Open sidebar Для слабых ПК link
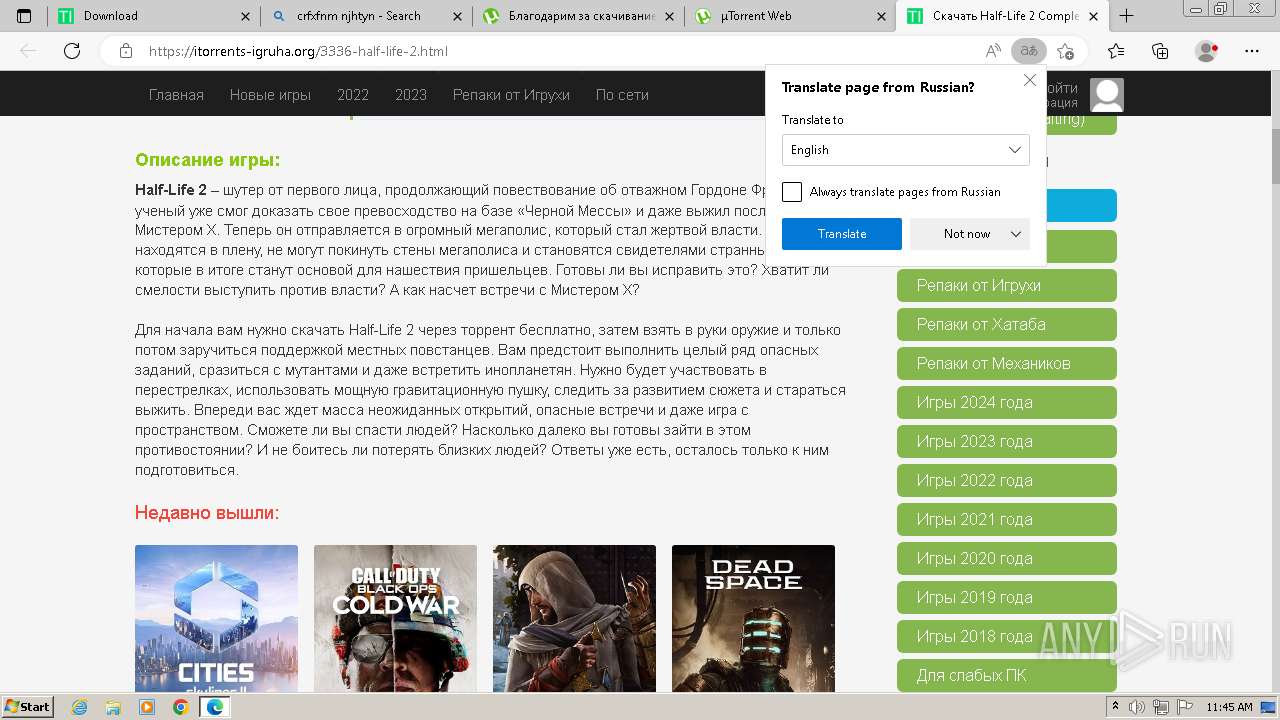Viewport: 1280px width, 720px height. point(1007,675)
